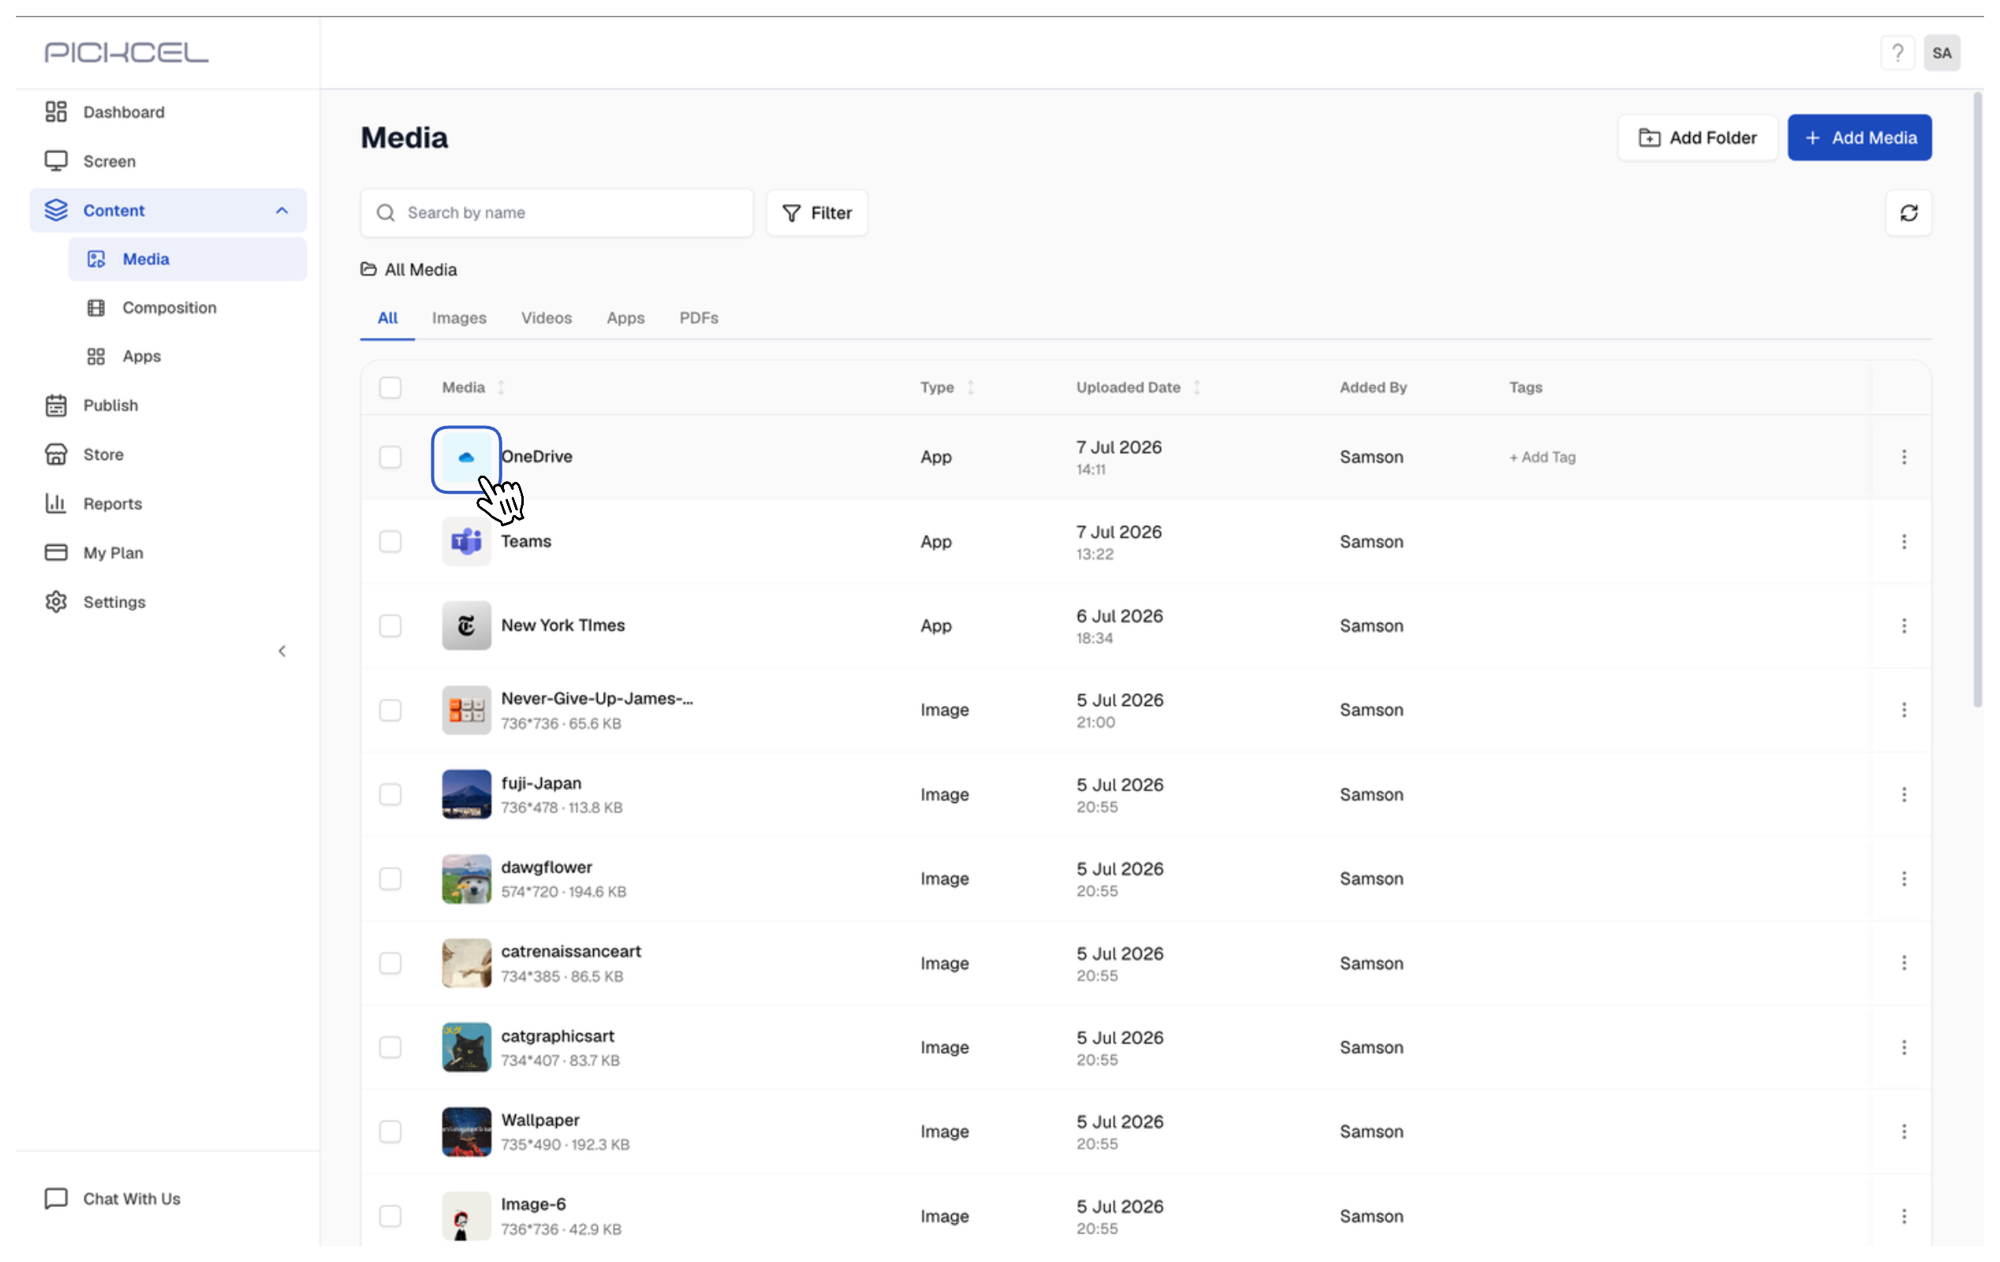The image size is (2000, 1262).
Task: Switch to the Videos tab
Action: (x=546, y=318)
